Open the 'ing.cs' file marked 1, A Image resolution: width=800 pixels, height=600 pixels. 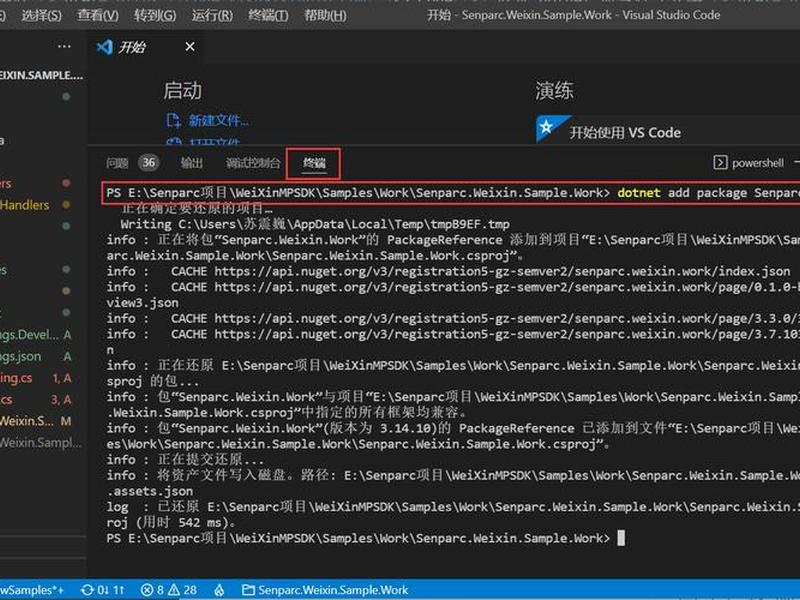pos(16,378)
